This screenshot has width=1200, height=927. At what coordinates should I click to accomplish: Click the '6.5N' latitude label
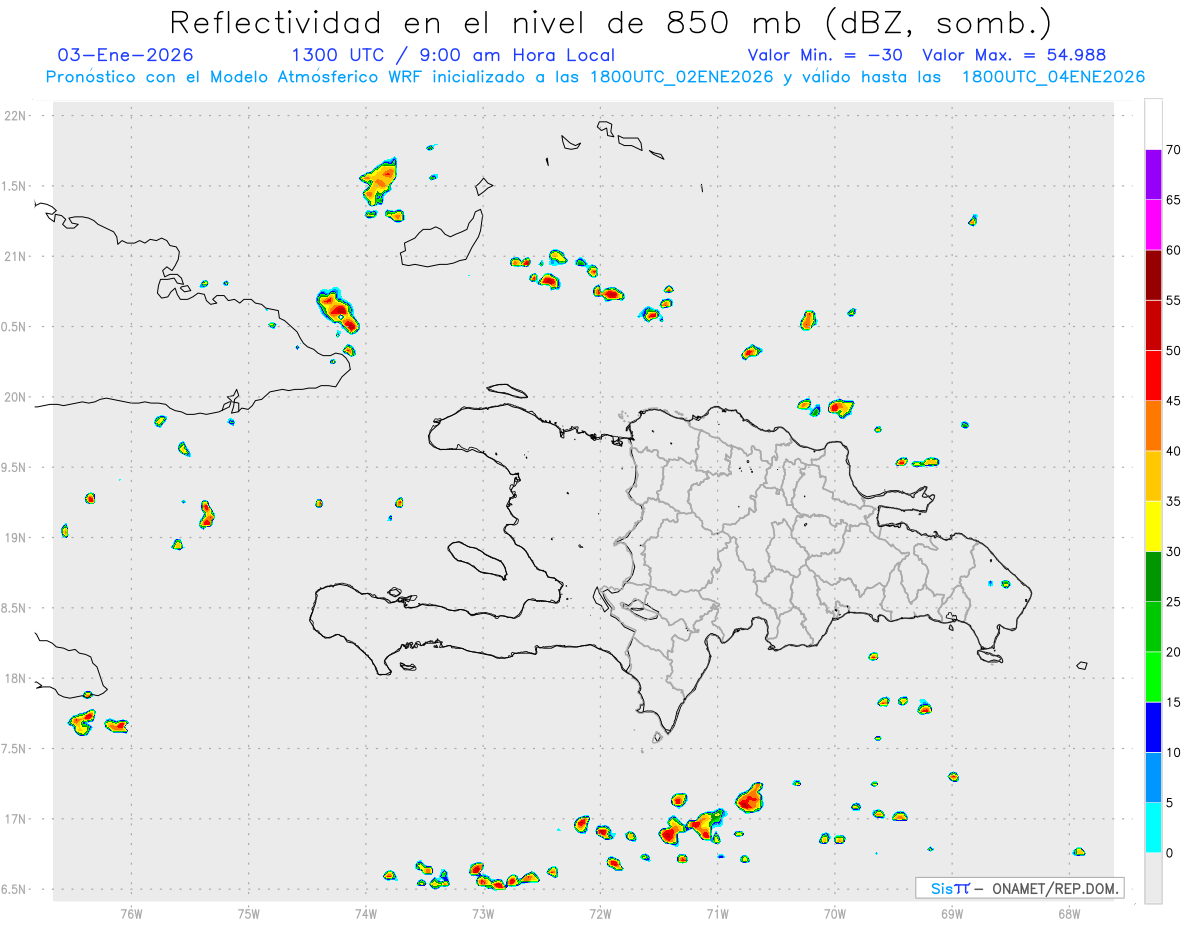pos(15,889)
